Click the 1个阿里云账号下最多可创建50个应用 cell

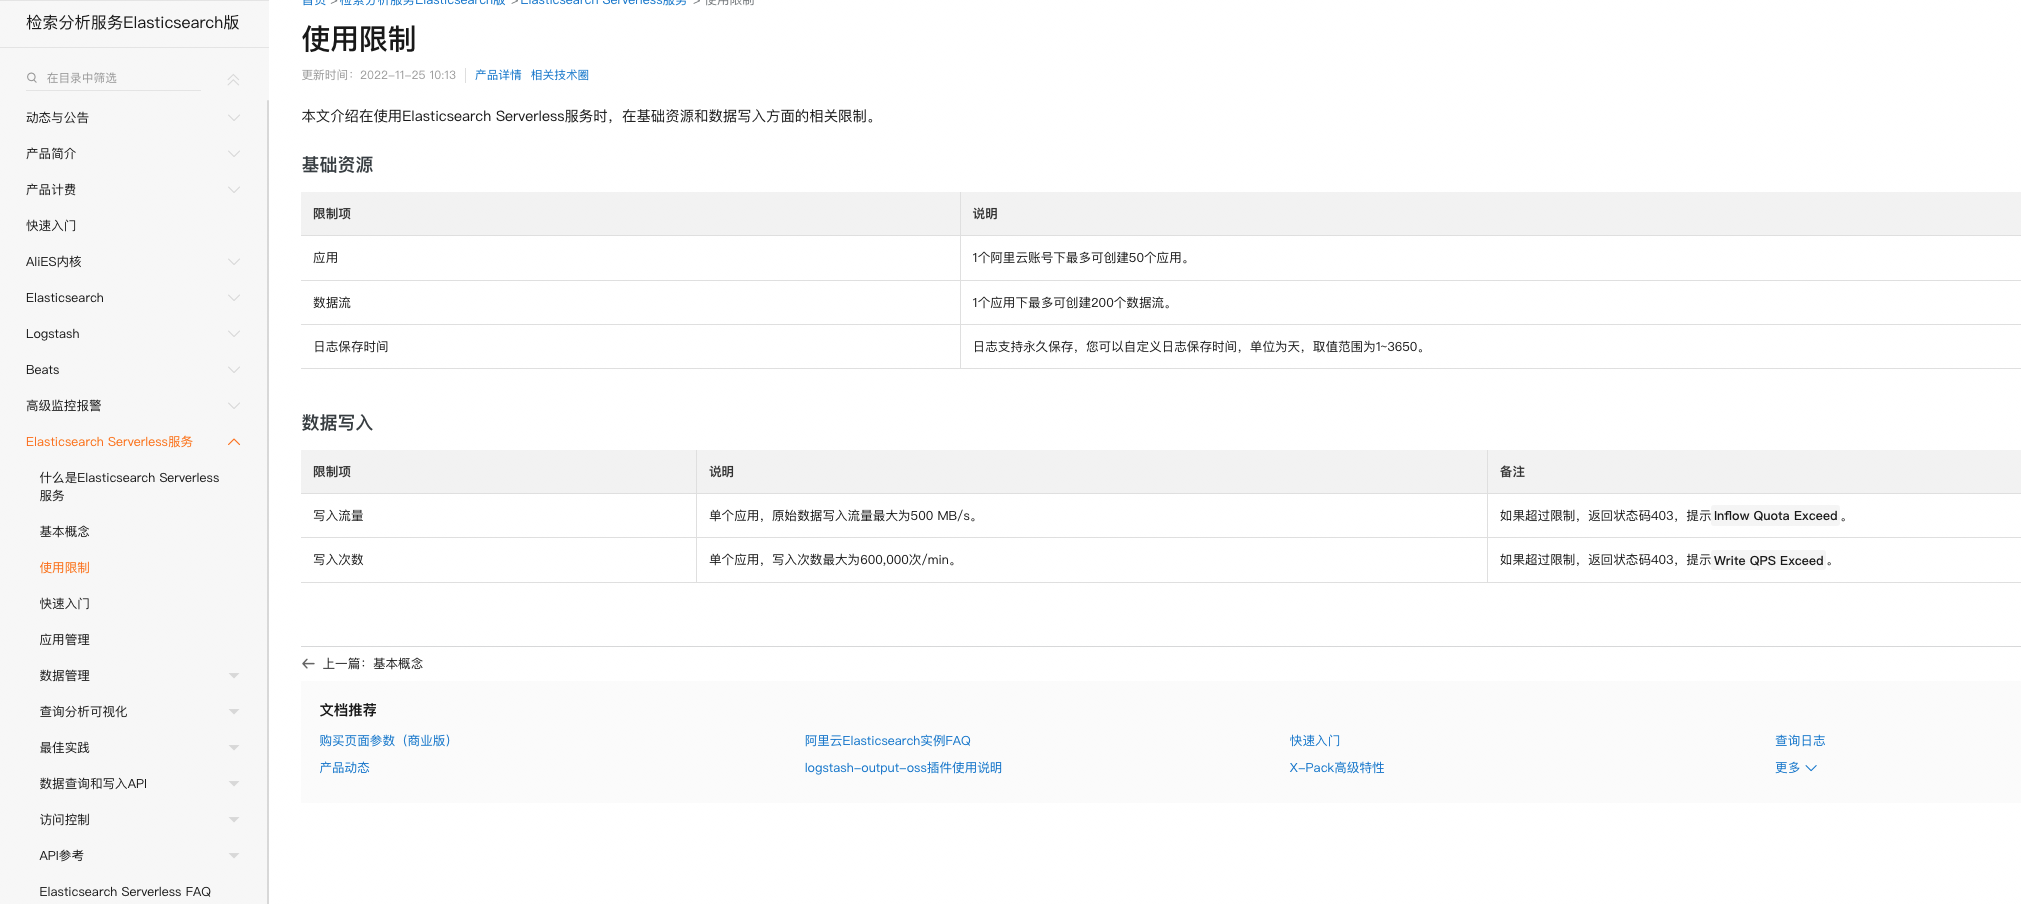1490,258
